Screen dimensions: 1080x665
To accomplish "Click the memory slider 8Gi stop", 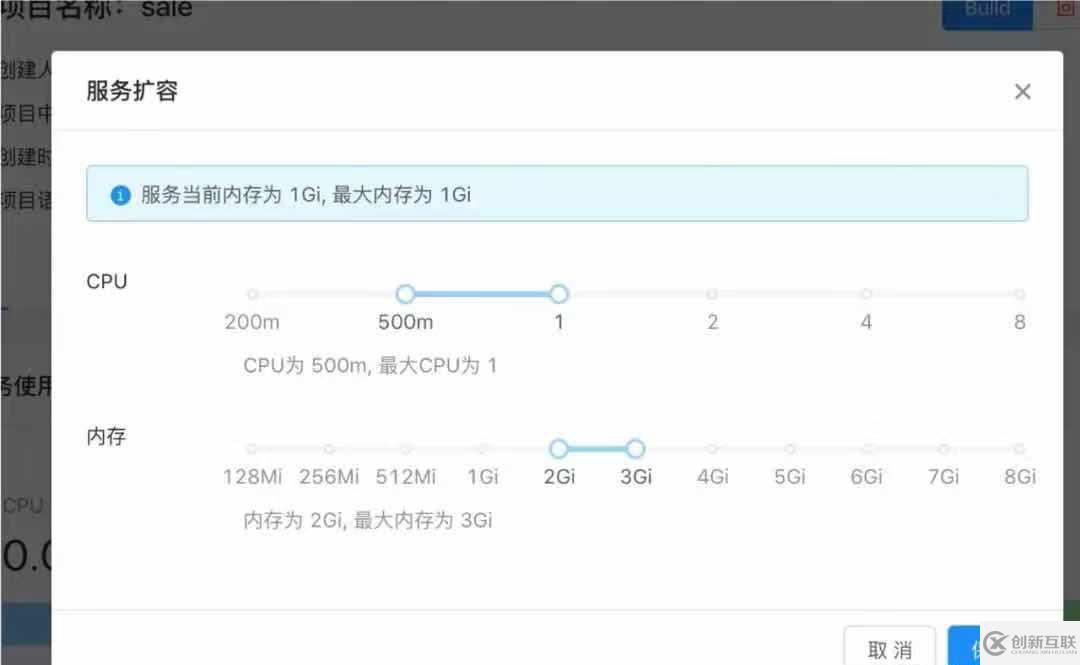I will pos(1019,449).
